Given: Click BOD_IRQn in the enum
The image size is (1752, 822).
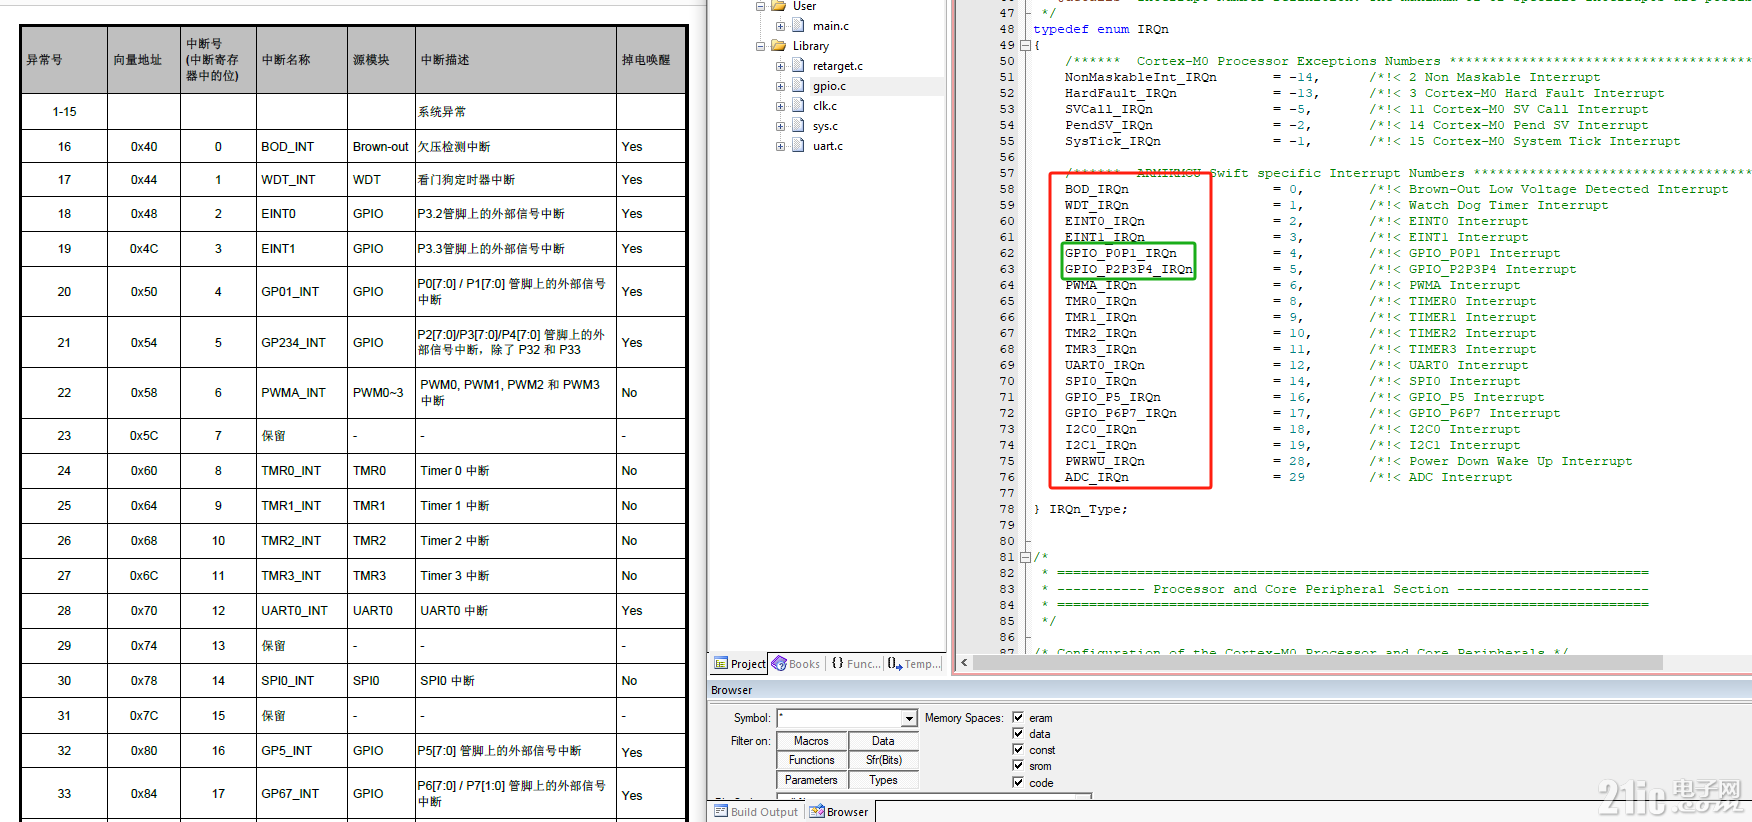Looking at the screenshot, I should 1096,189.
